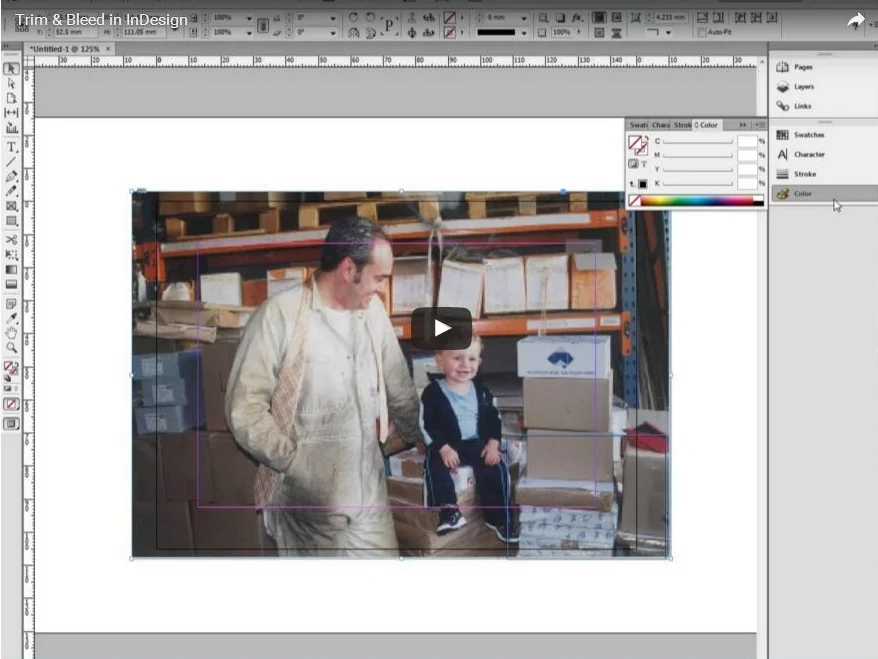Click the Height field showing 111.05 mm
878x659 pixels.
point(143,32)
